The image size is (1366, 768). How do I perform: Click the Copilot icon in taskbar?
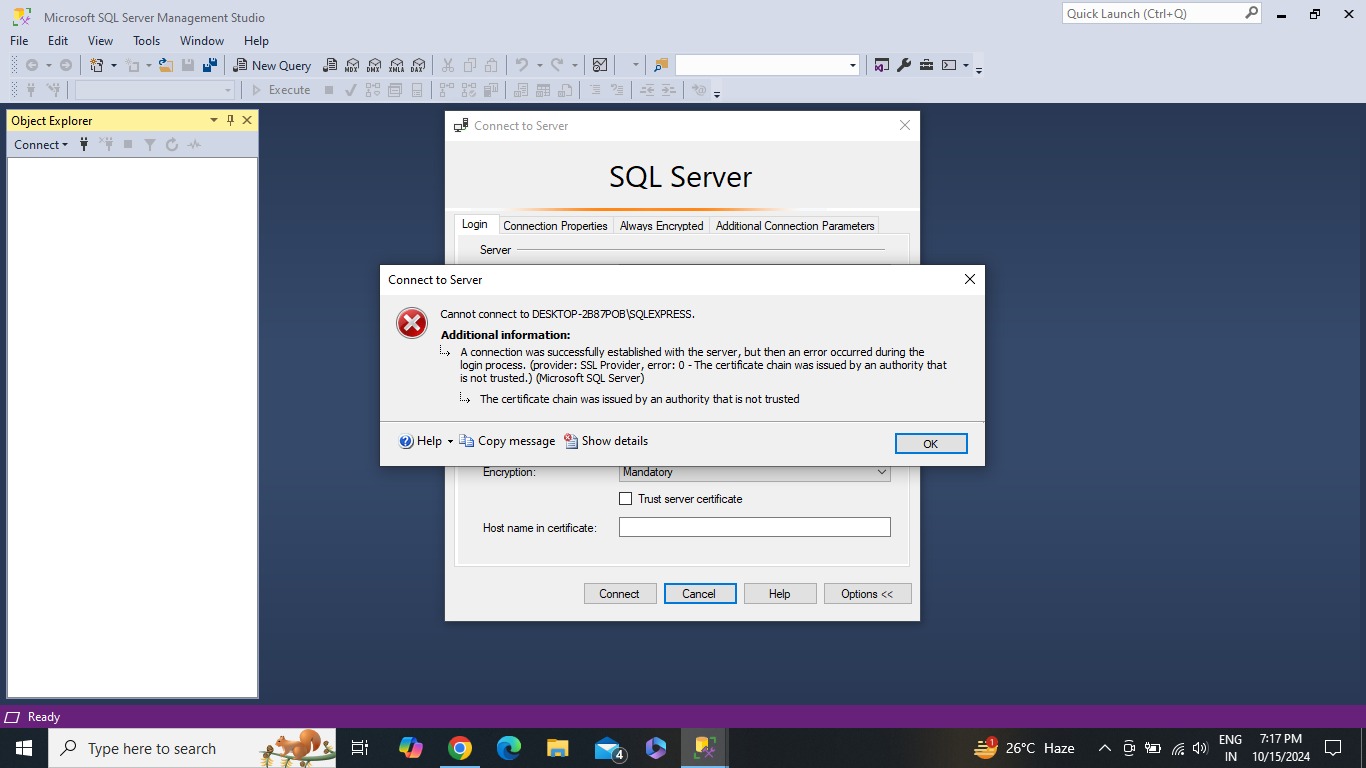pyautogui.click(x=411, y=748)
